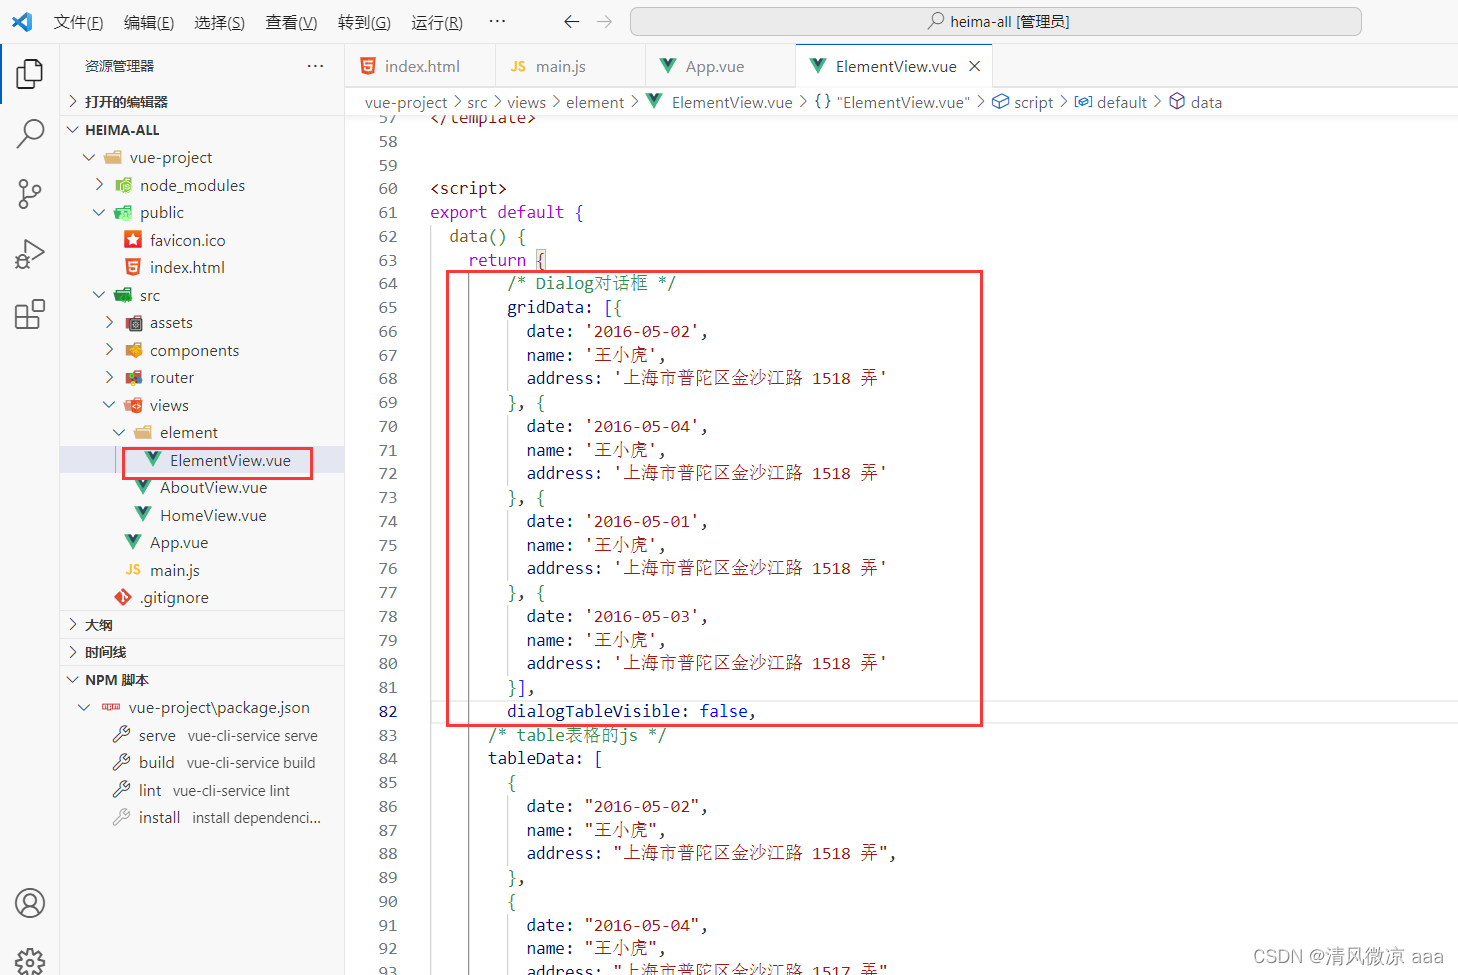Click src in the breadcrumb path
Image resolution: width=1458 pixels, height=975 pixels.
click(477, 102)
